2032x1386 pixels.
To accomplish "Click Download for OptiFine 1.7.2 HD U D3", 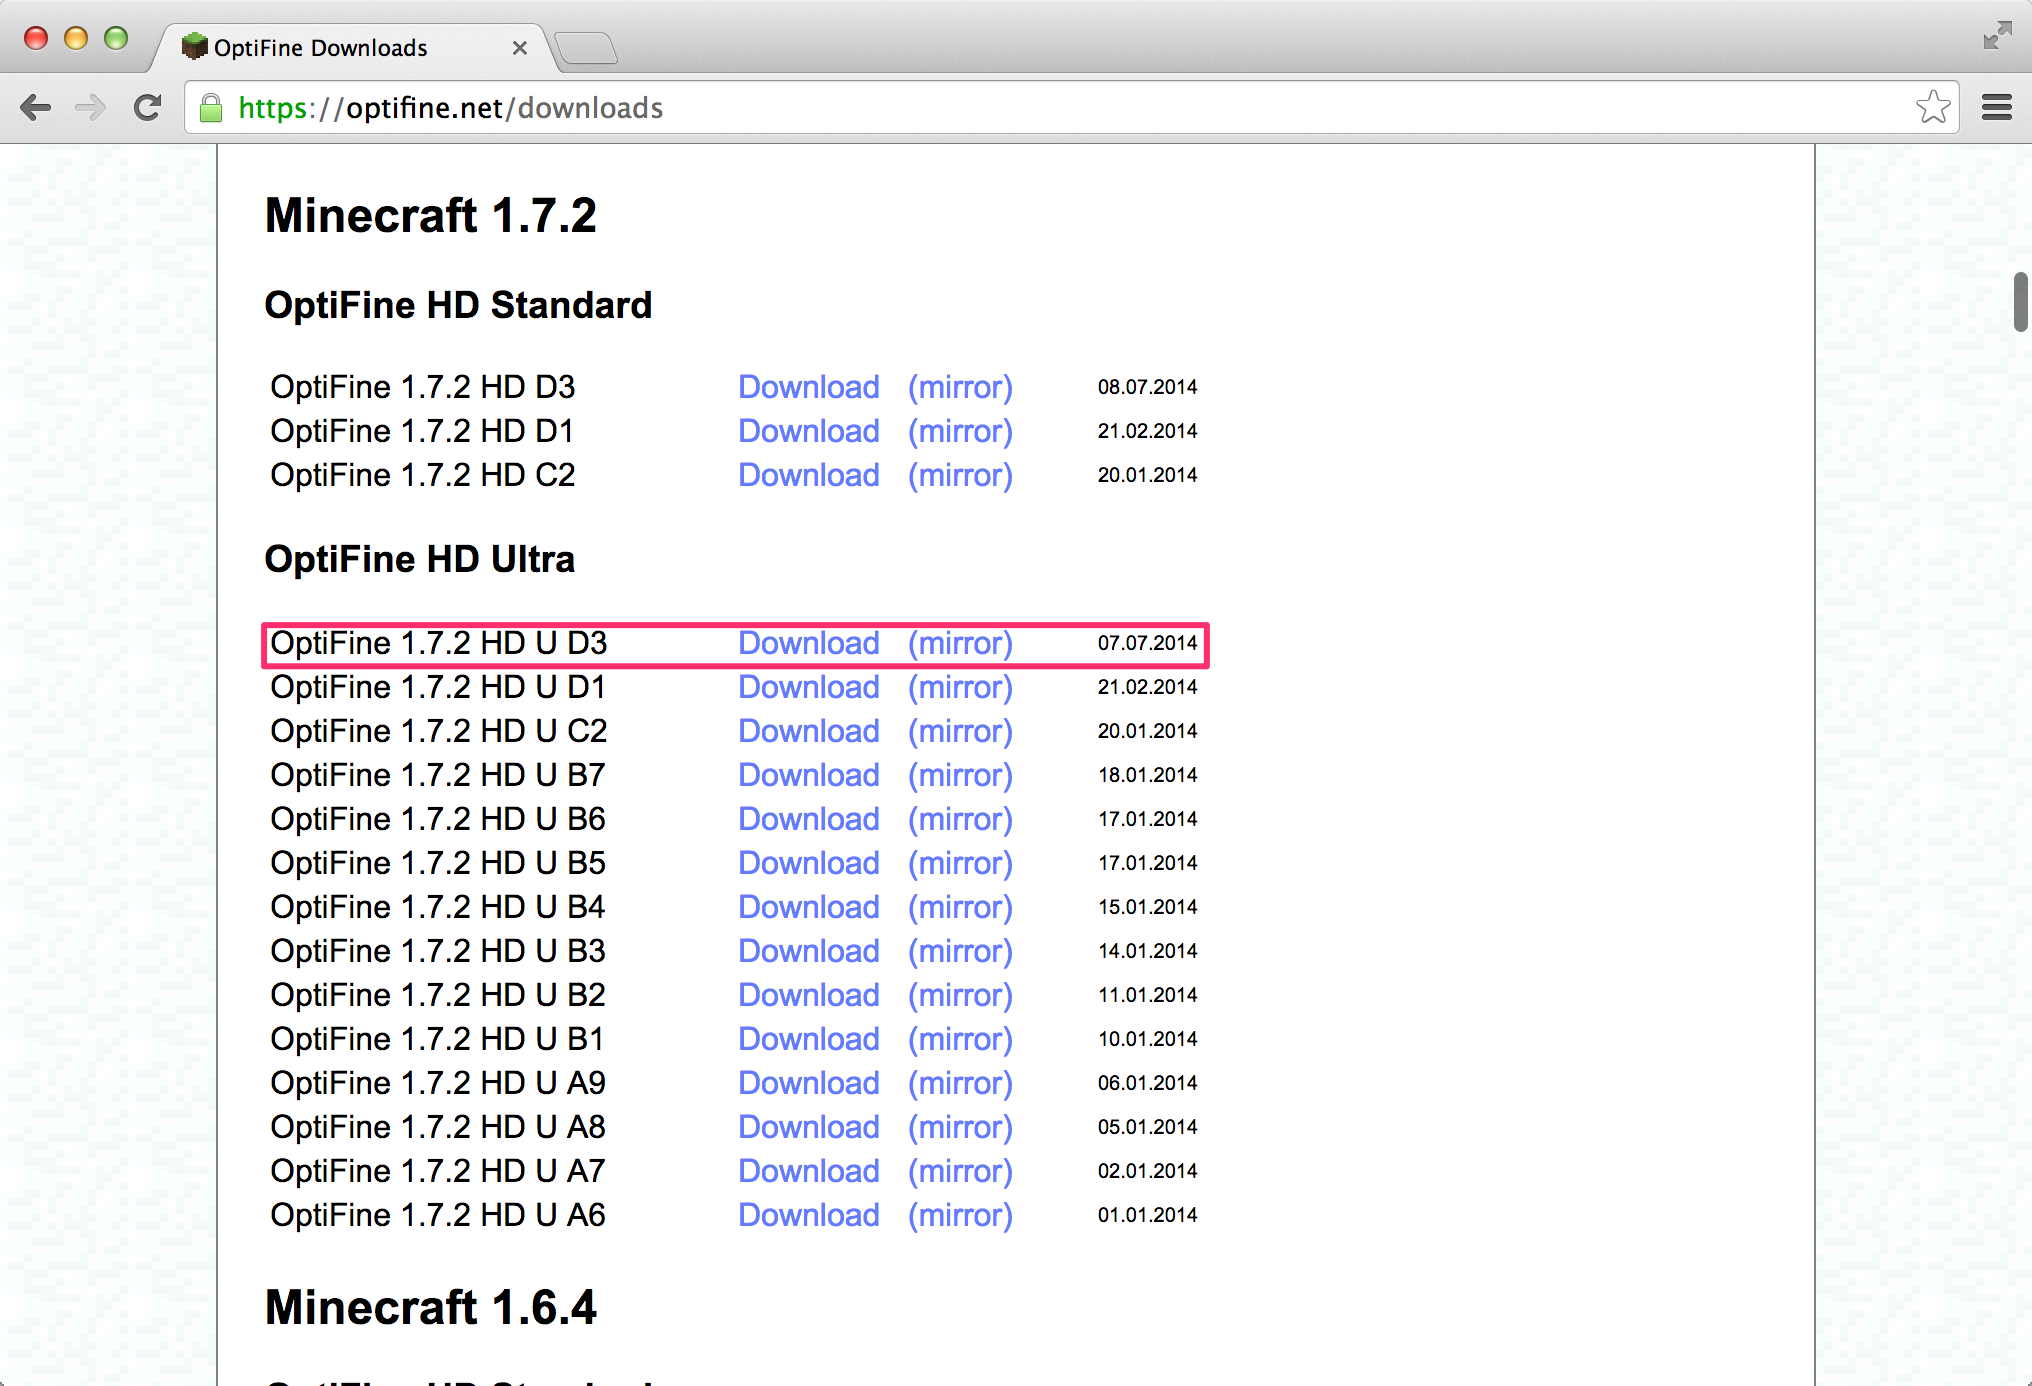I will coord(804,641).
